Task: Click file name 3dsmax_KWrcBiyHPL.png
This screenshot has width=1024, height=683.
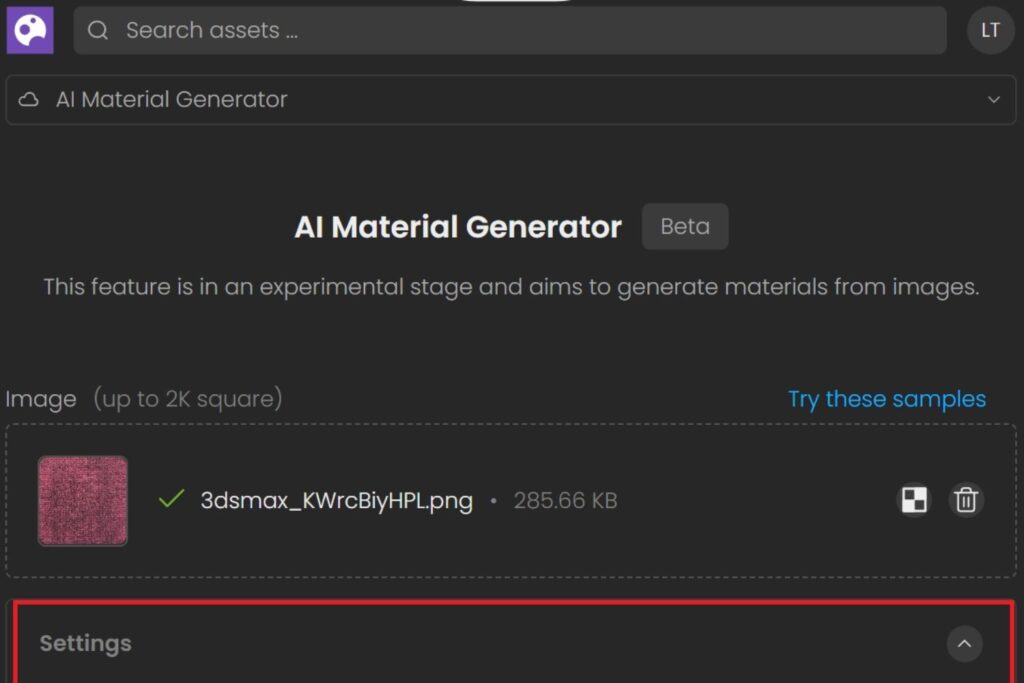Action: coord(336,501)
